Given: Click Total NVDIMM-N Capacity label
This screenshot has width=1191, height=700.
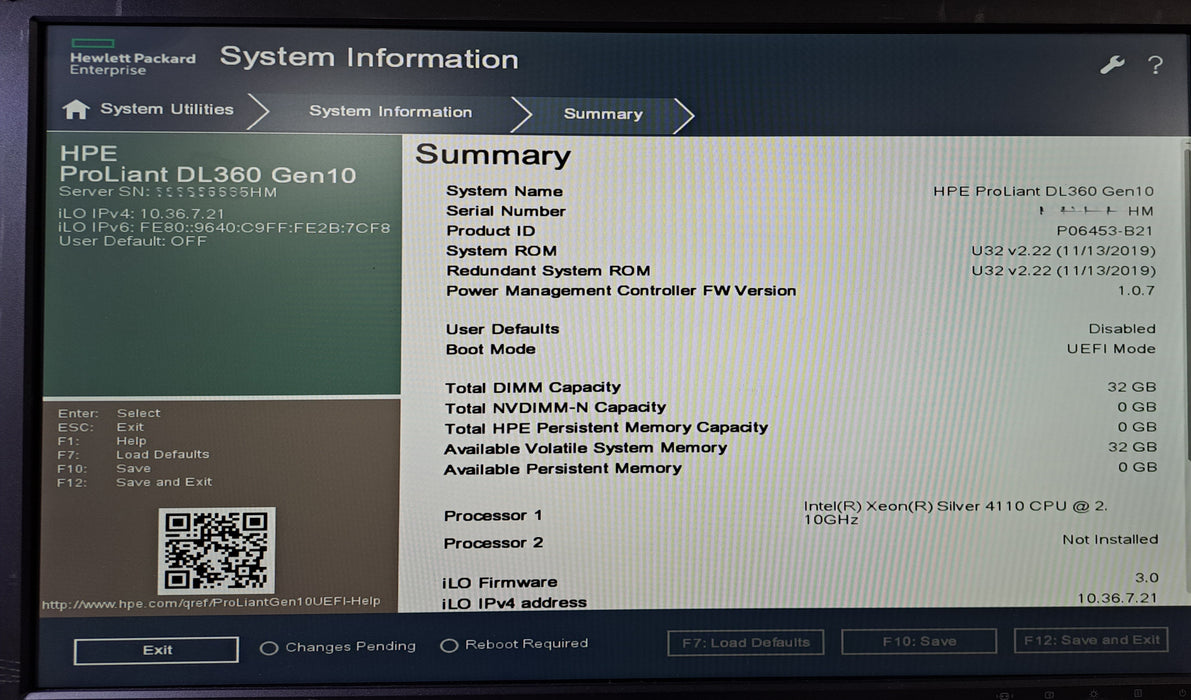Looking at the screenshot, I should [x=555, y=408].
